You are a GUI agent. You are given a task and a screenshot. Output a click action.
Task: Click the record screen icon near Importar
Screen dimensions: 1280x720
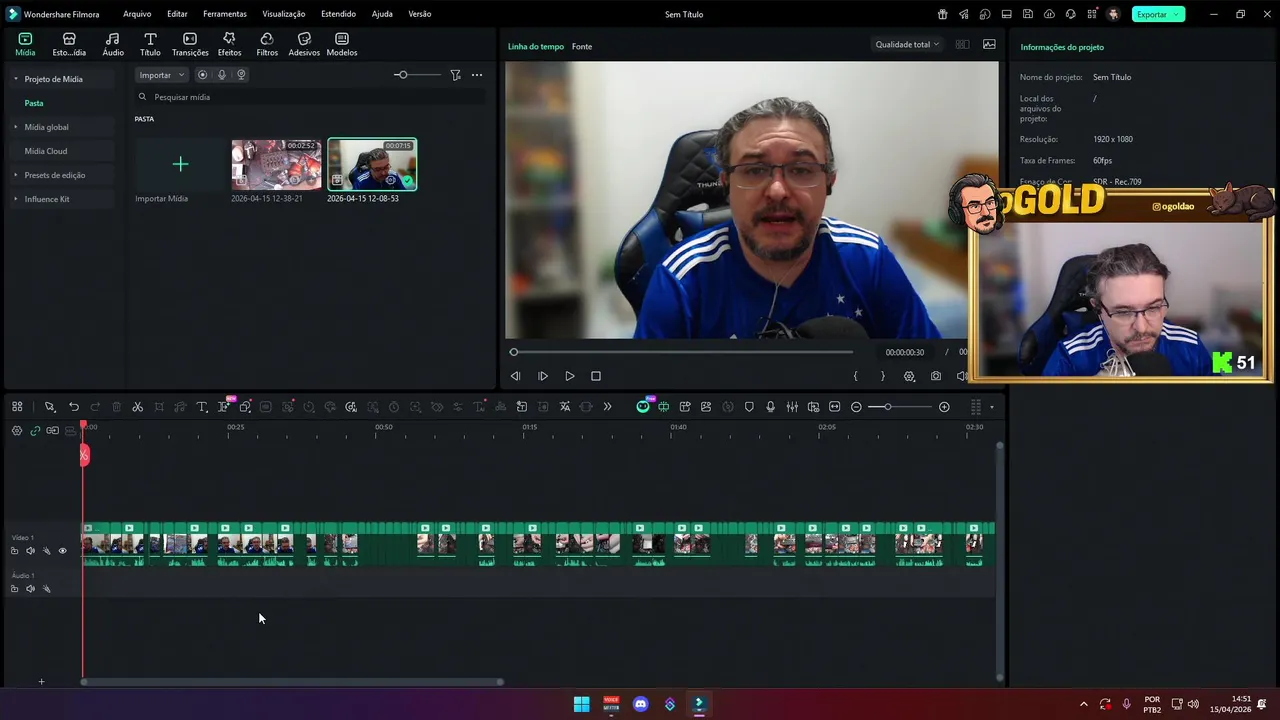[x=202, y=75]
